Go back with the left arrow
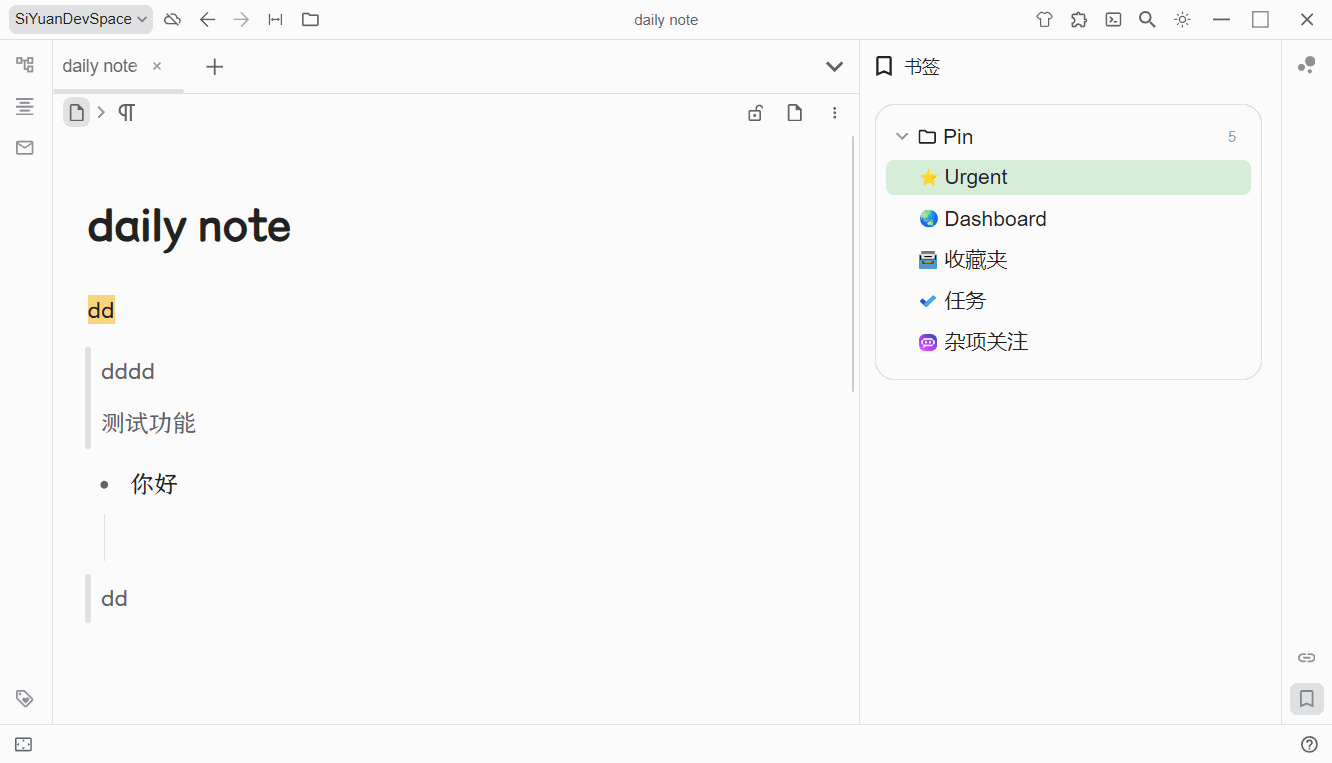This screenshot has width=1332, height=763. click(x=207, y=19)
